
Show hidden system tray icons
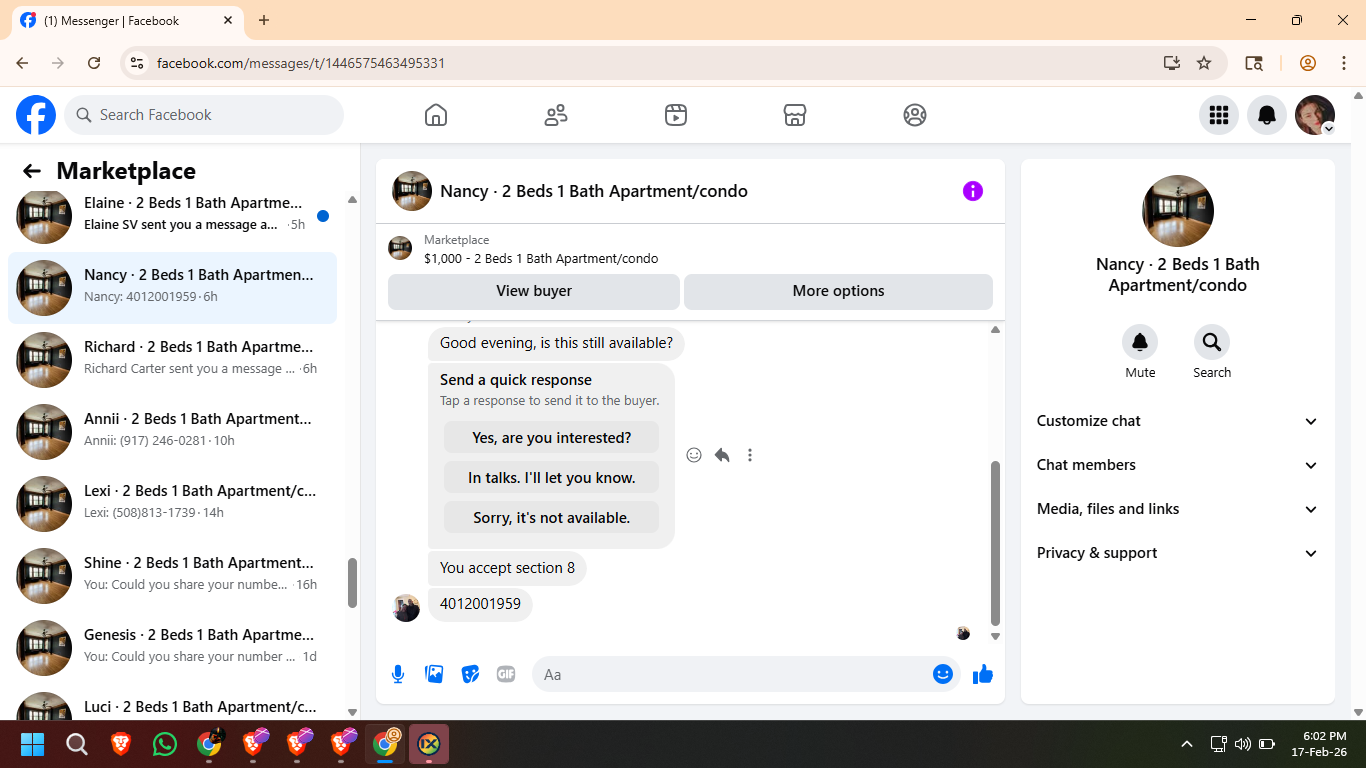click(x=1187, y=744)
